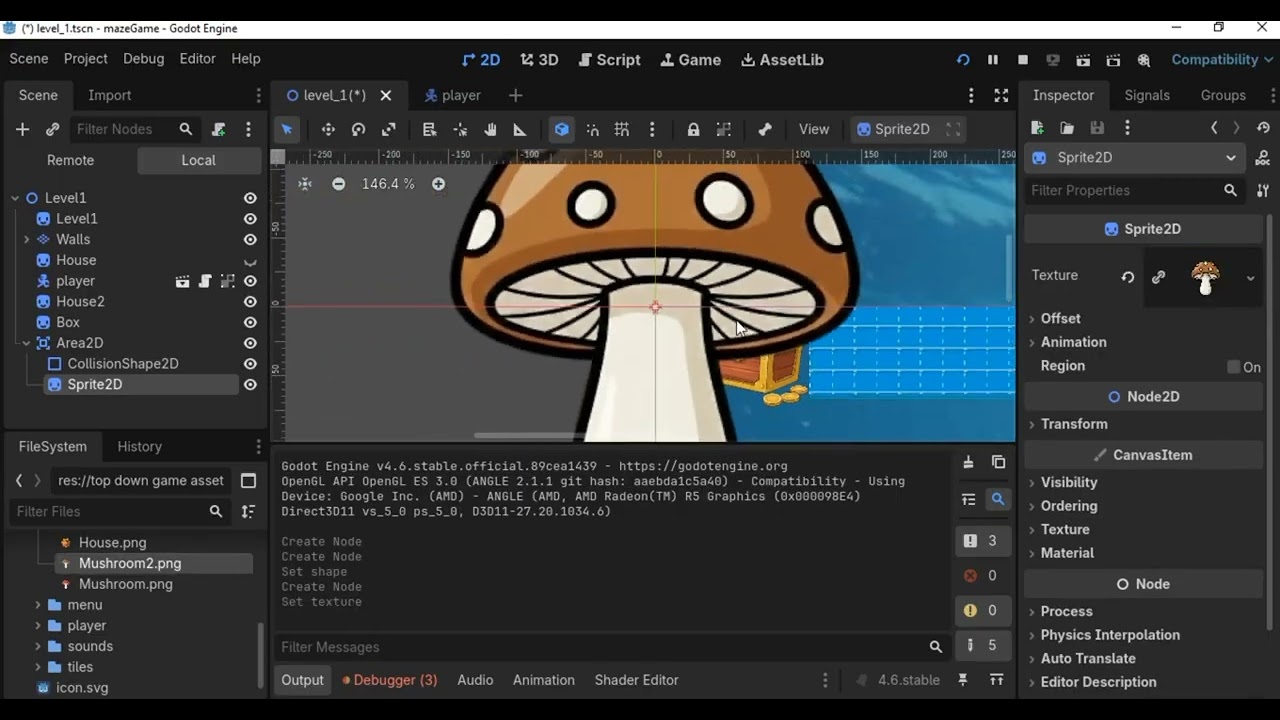Reset the Texture property
Screen dimensions: 1280x720
pos(1128,277)
